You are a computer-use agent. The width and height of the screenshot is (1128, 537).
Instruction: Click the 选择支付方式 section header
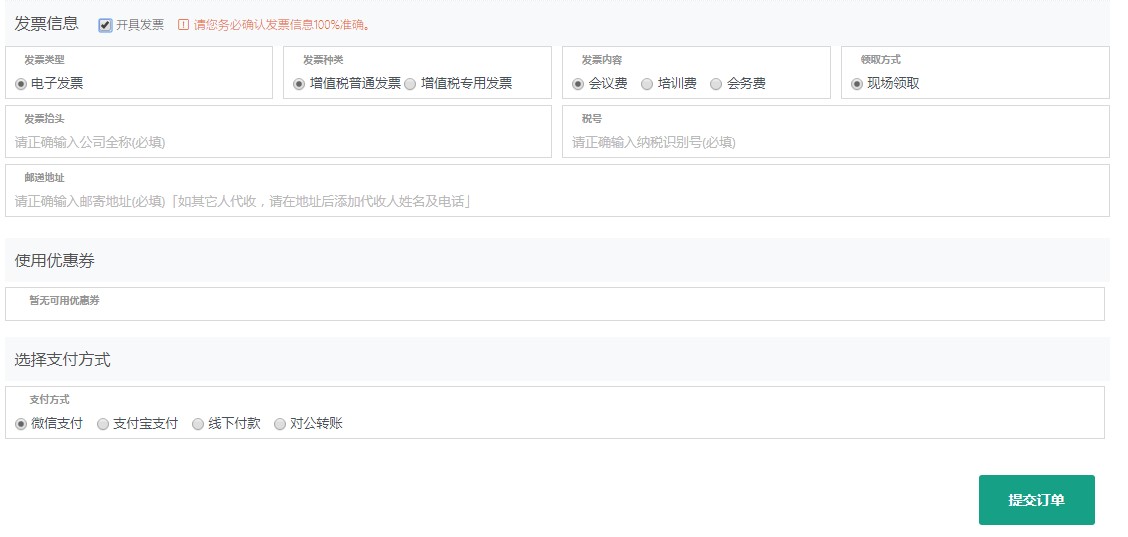click(63, 359)
